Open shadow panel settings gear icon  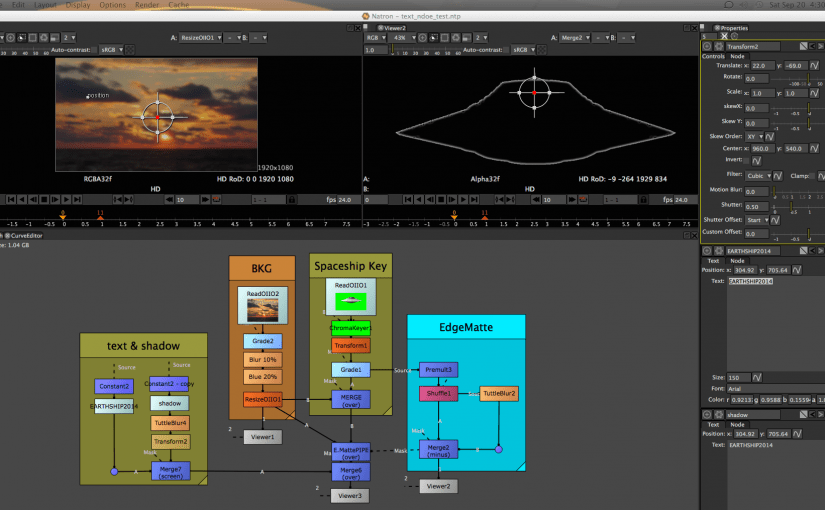coord(718,415)
